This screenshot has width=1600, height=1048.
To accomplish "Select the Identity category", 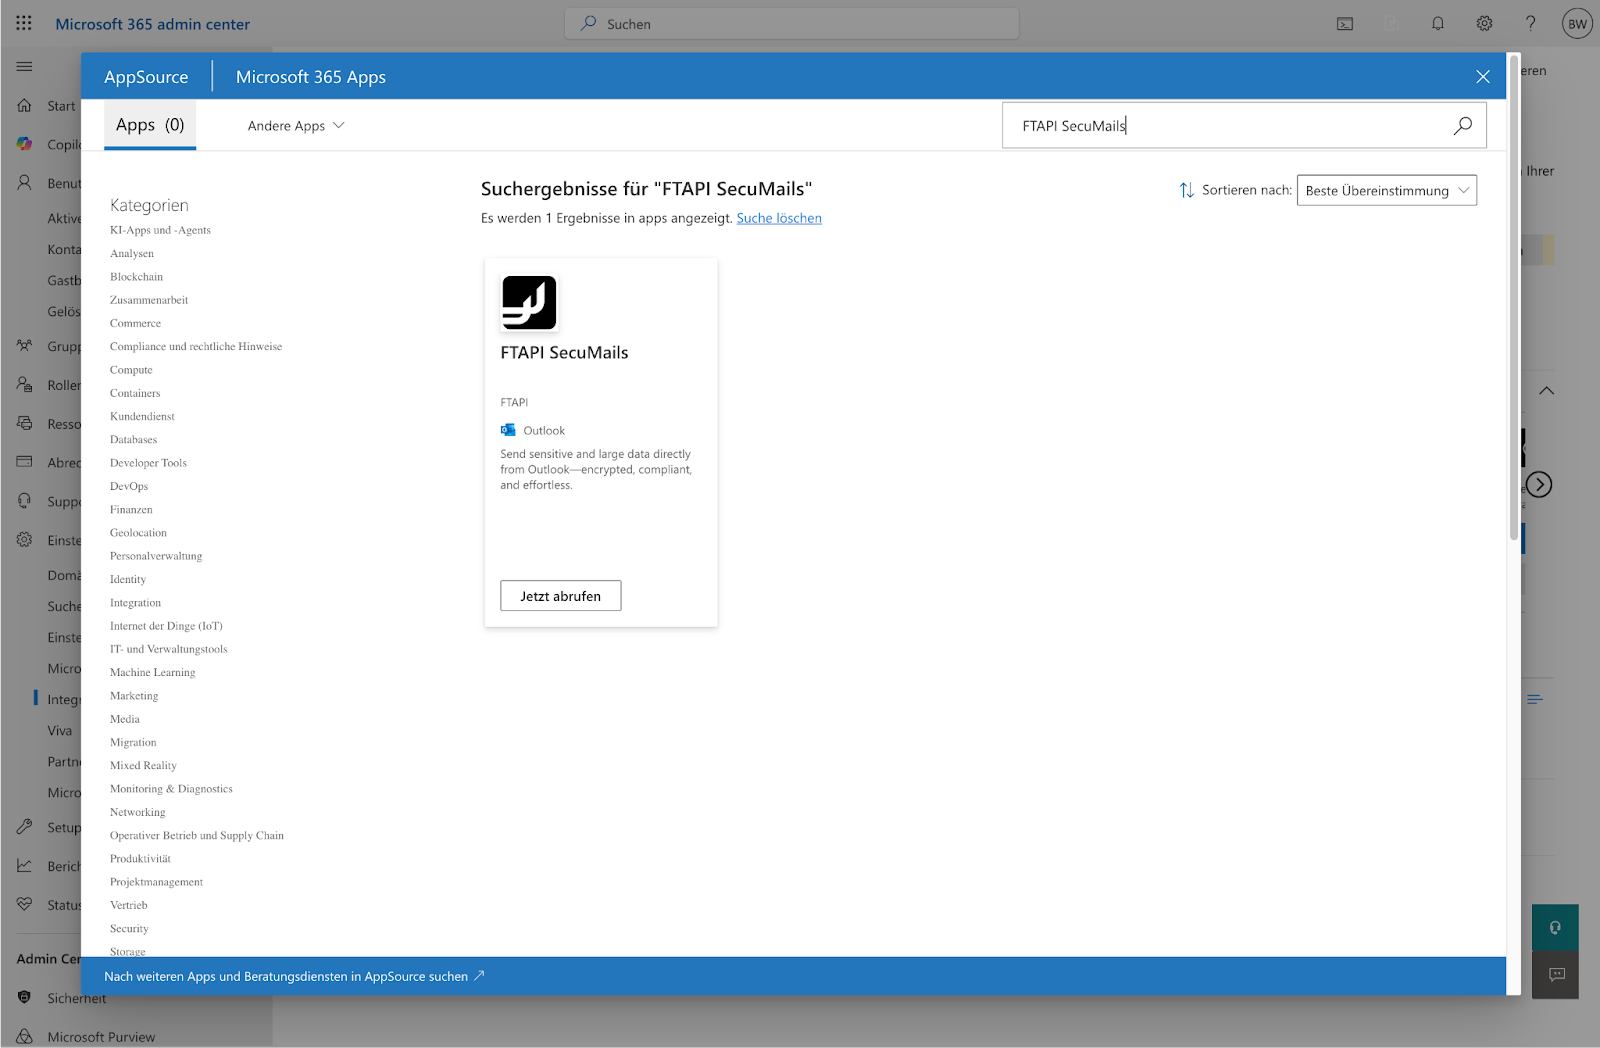I will click(x=128, y=580).
